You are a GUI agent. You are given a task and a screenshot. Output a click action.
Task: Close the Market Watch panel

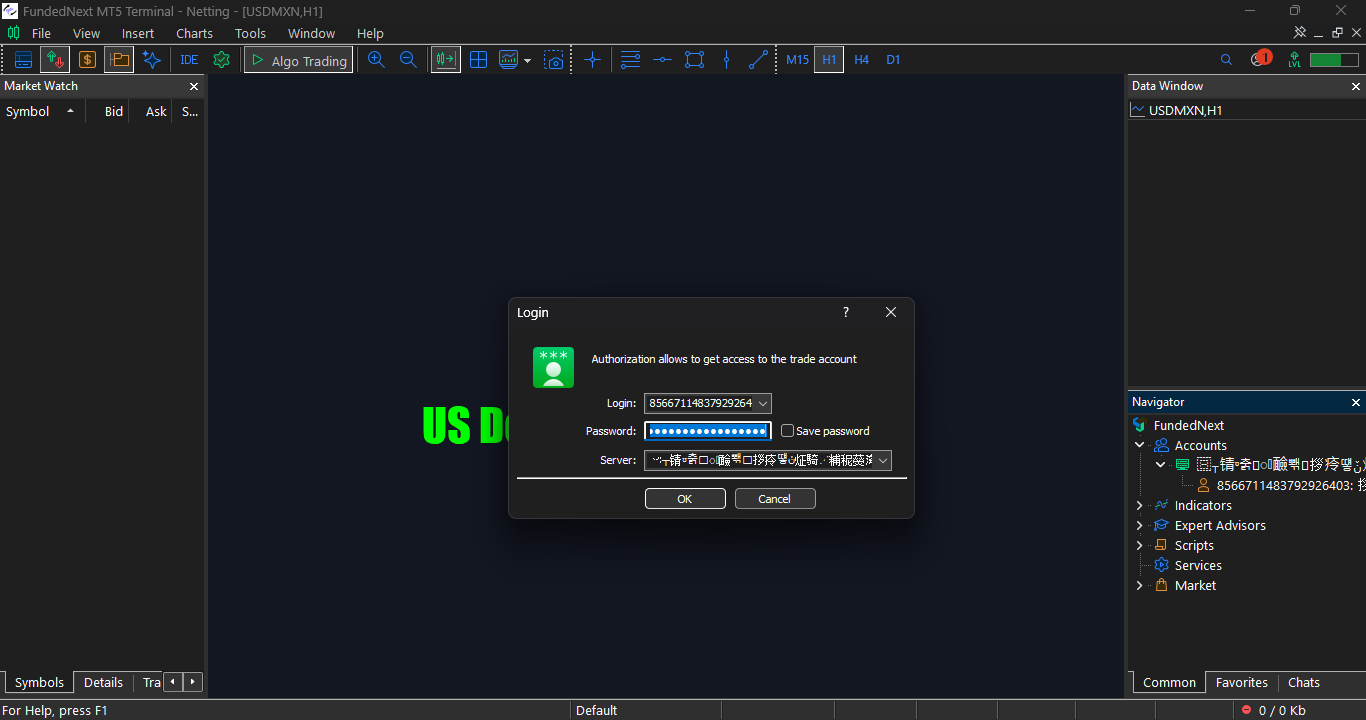click(x=194, y=86)
